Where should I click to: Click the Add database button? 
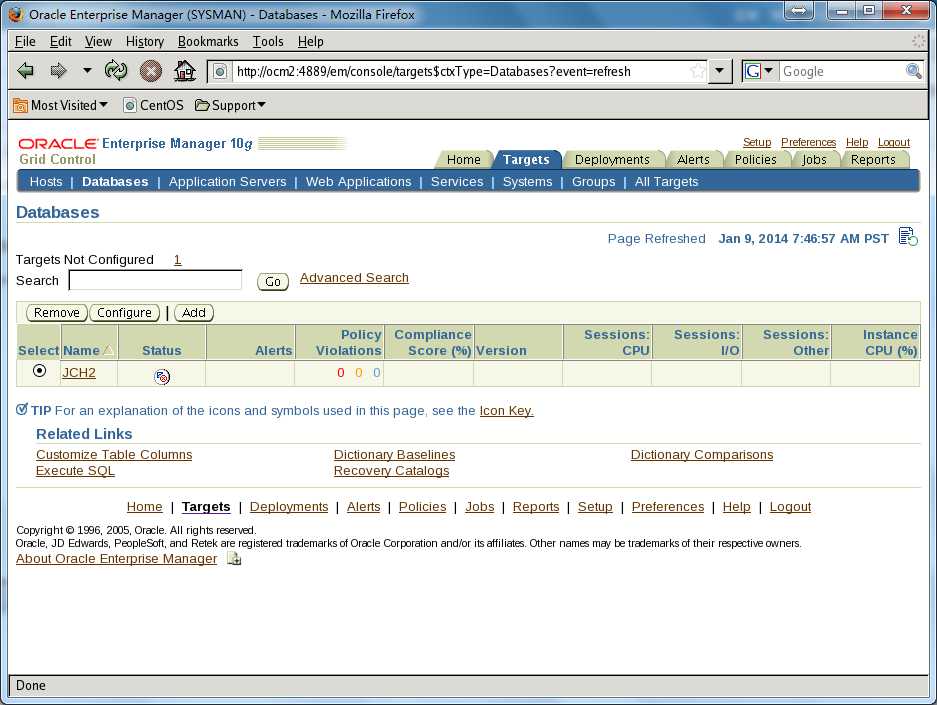[x=194, y=312]
